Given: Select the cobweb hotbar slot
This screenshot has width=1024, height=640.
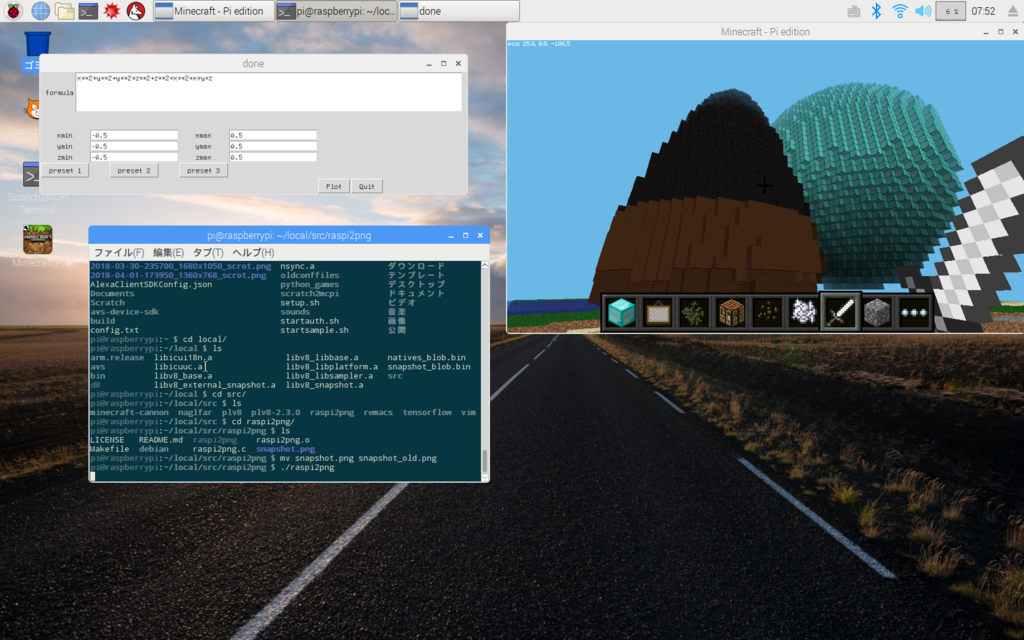Looking at the screenshot, I should [803, 312].
